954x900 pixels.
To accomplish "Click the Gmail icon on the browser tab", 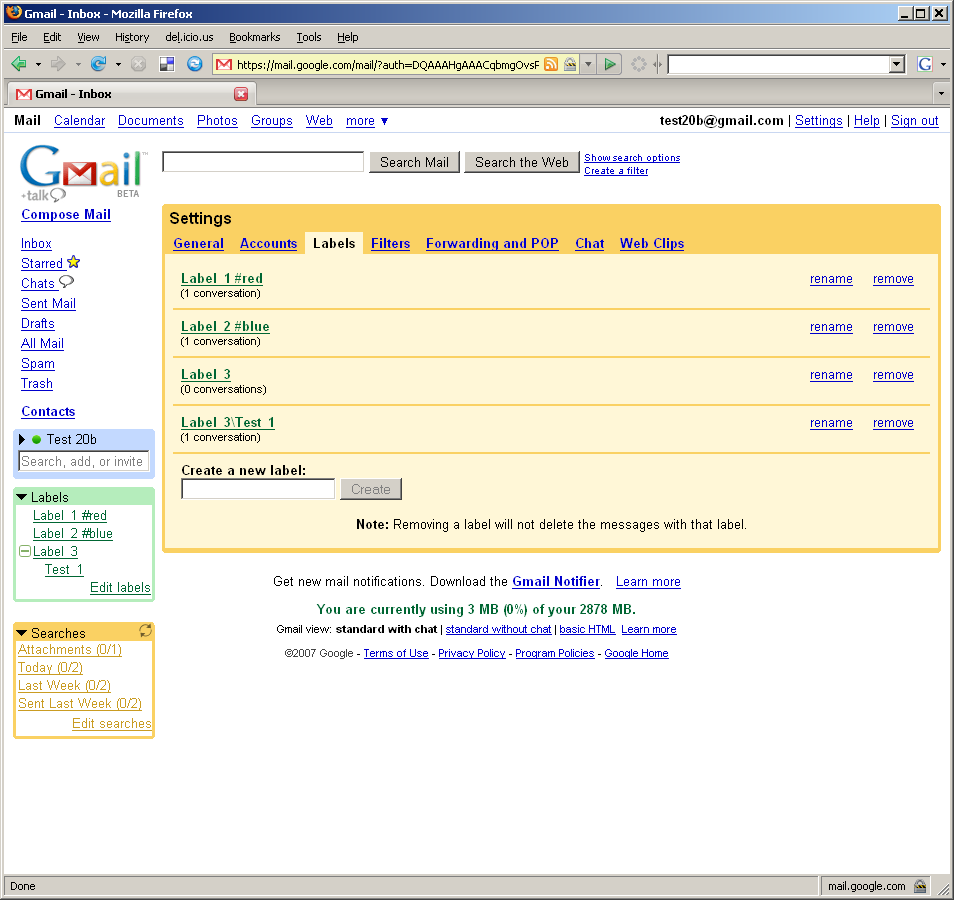I will (x=24, y=94).
